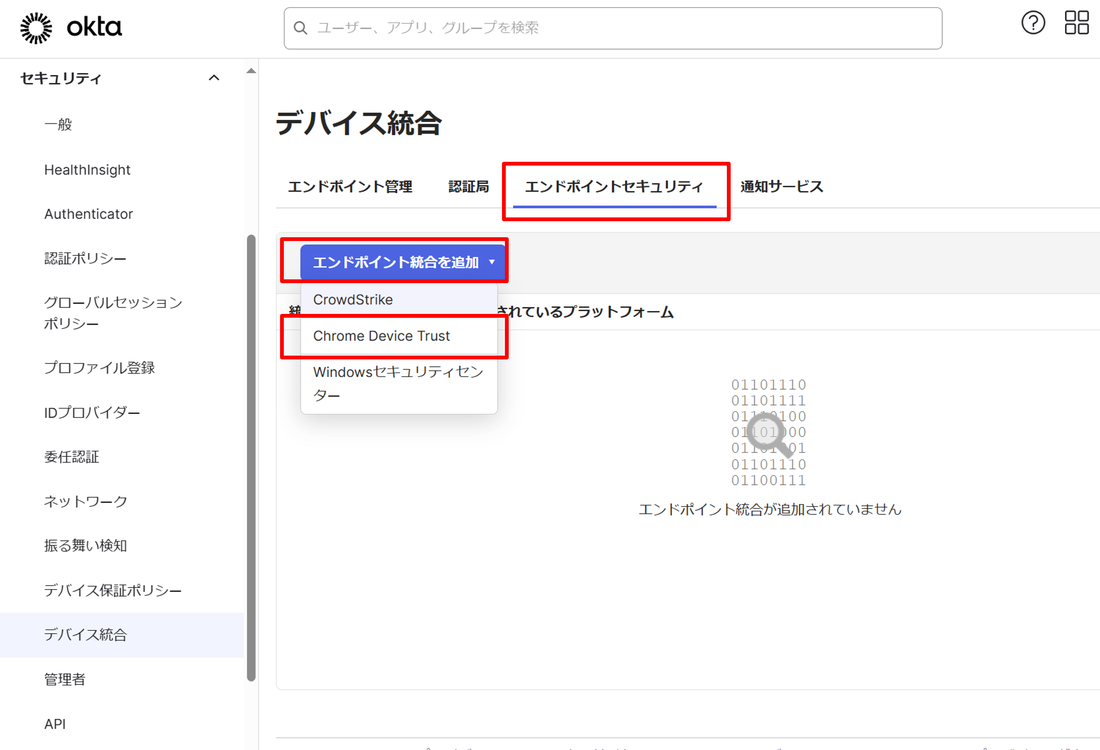Click the sidebar scrollbar up arrow

pyautogui.click(x=251, y=71)
